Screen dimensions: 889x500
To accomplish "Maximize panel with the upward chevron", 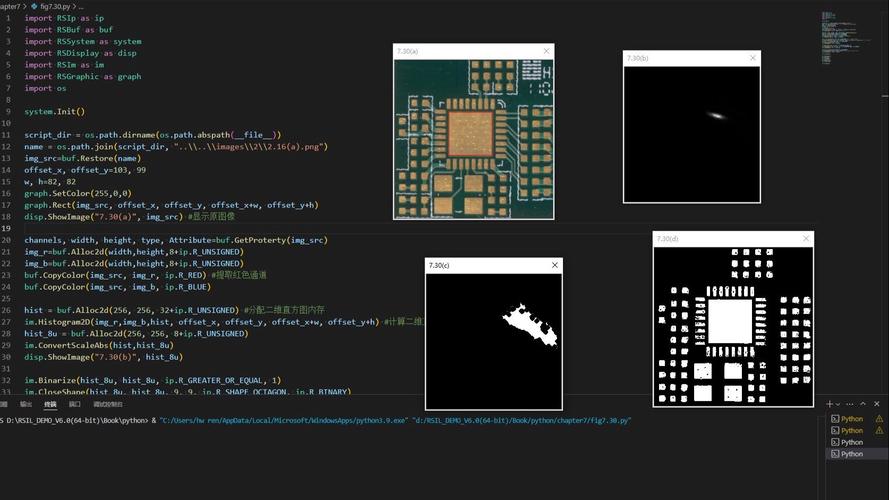I will 863,404.
